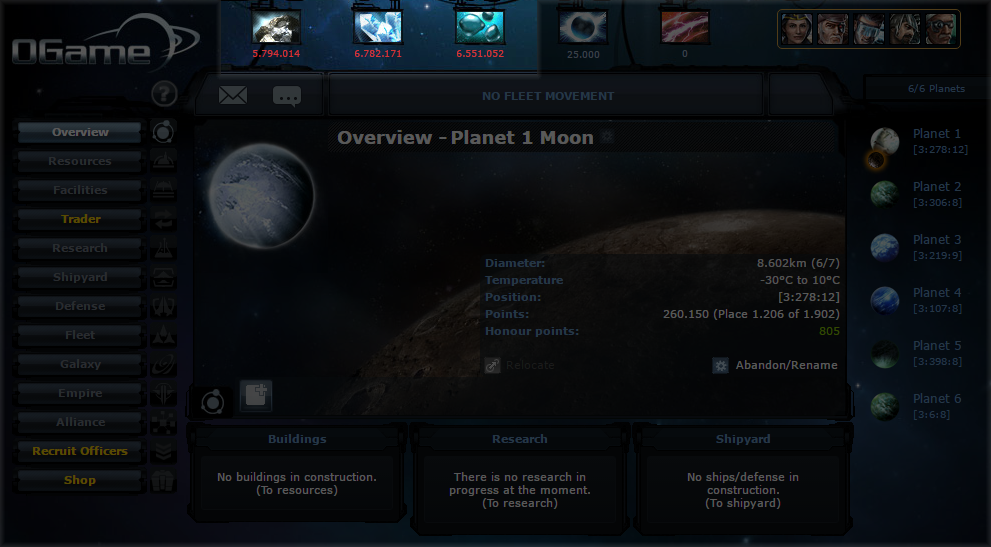Image resolution: width=991 pixels, height=547 pixels.
Task: Open the Galaxy menu
Action: point(80,364)
